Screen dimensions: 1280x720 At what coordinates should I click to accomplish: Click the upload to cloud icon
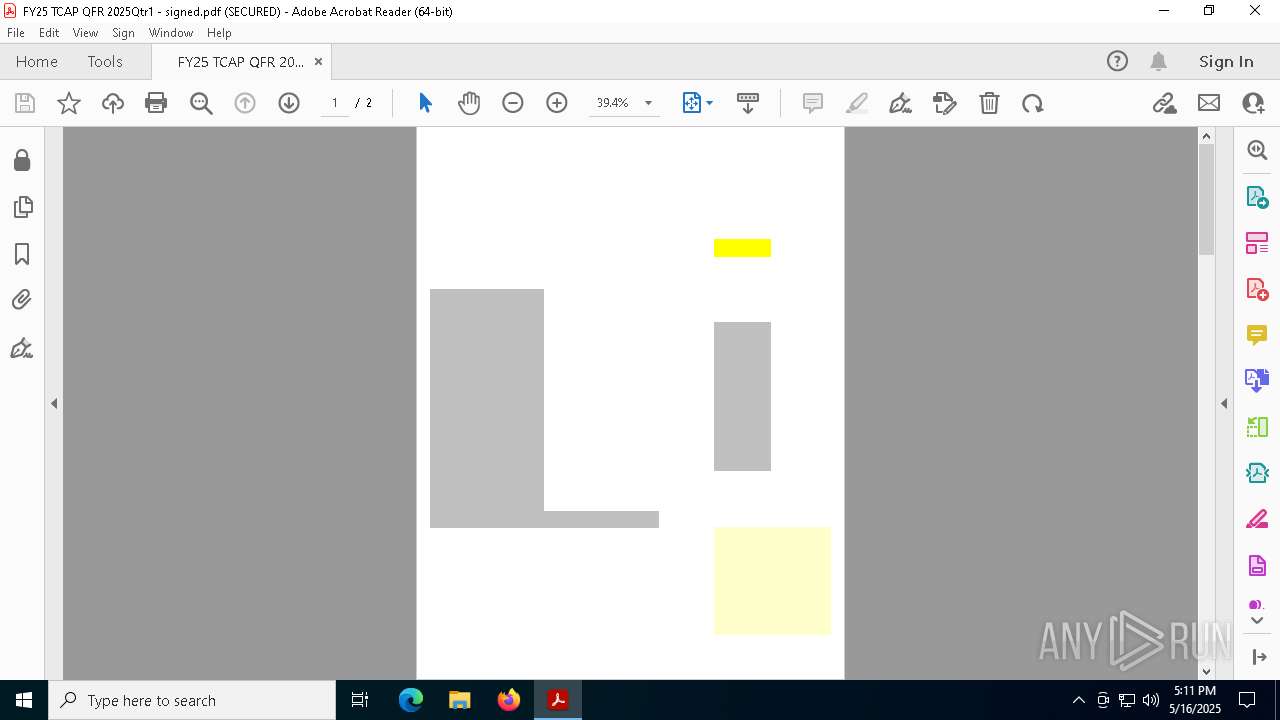(113, 103)
